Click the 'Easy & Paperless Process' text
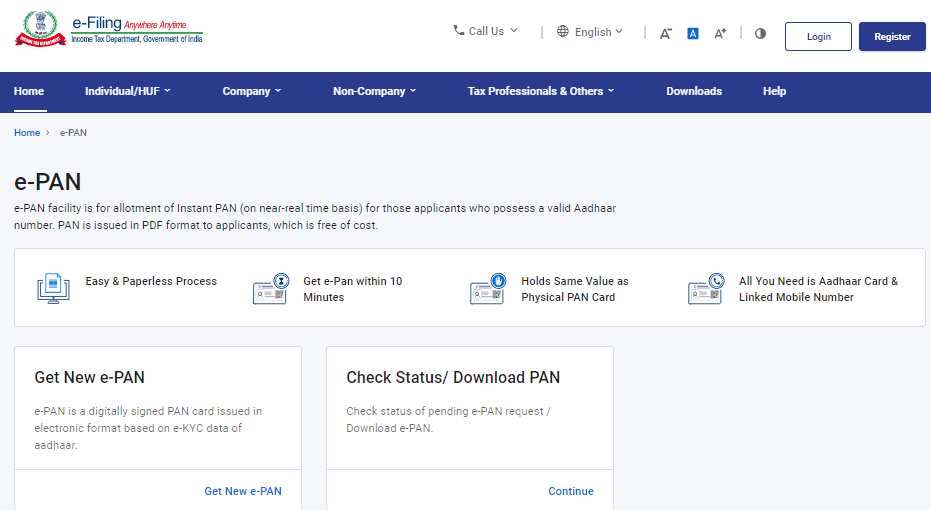Viewport: 931px width, 510px height. pos(151,281)
